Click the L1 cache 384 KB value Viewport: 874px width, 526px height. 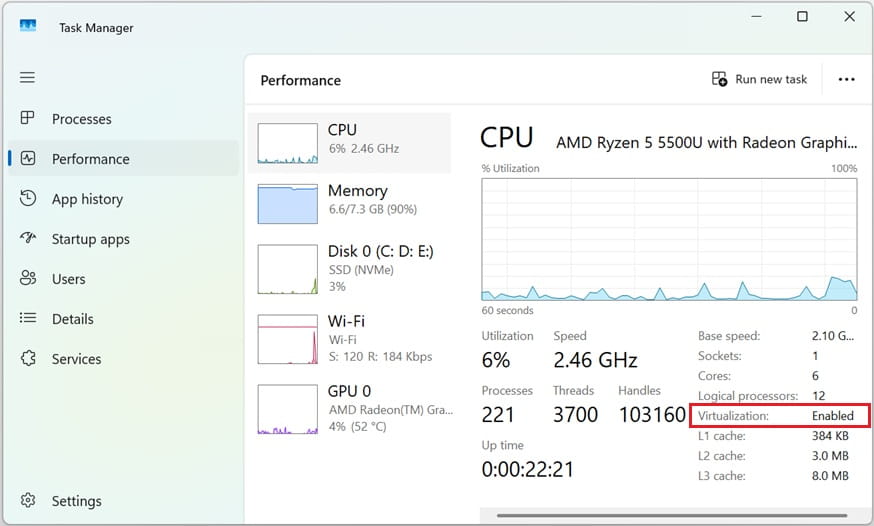830,436
